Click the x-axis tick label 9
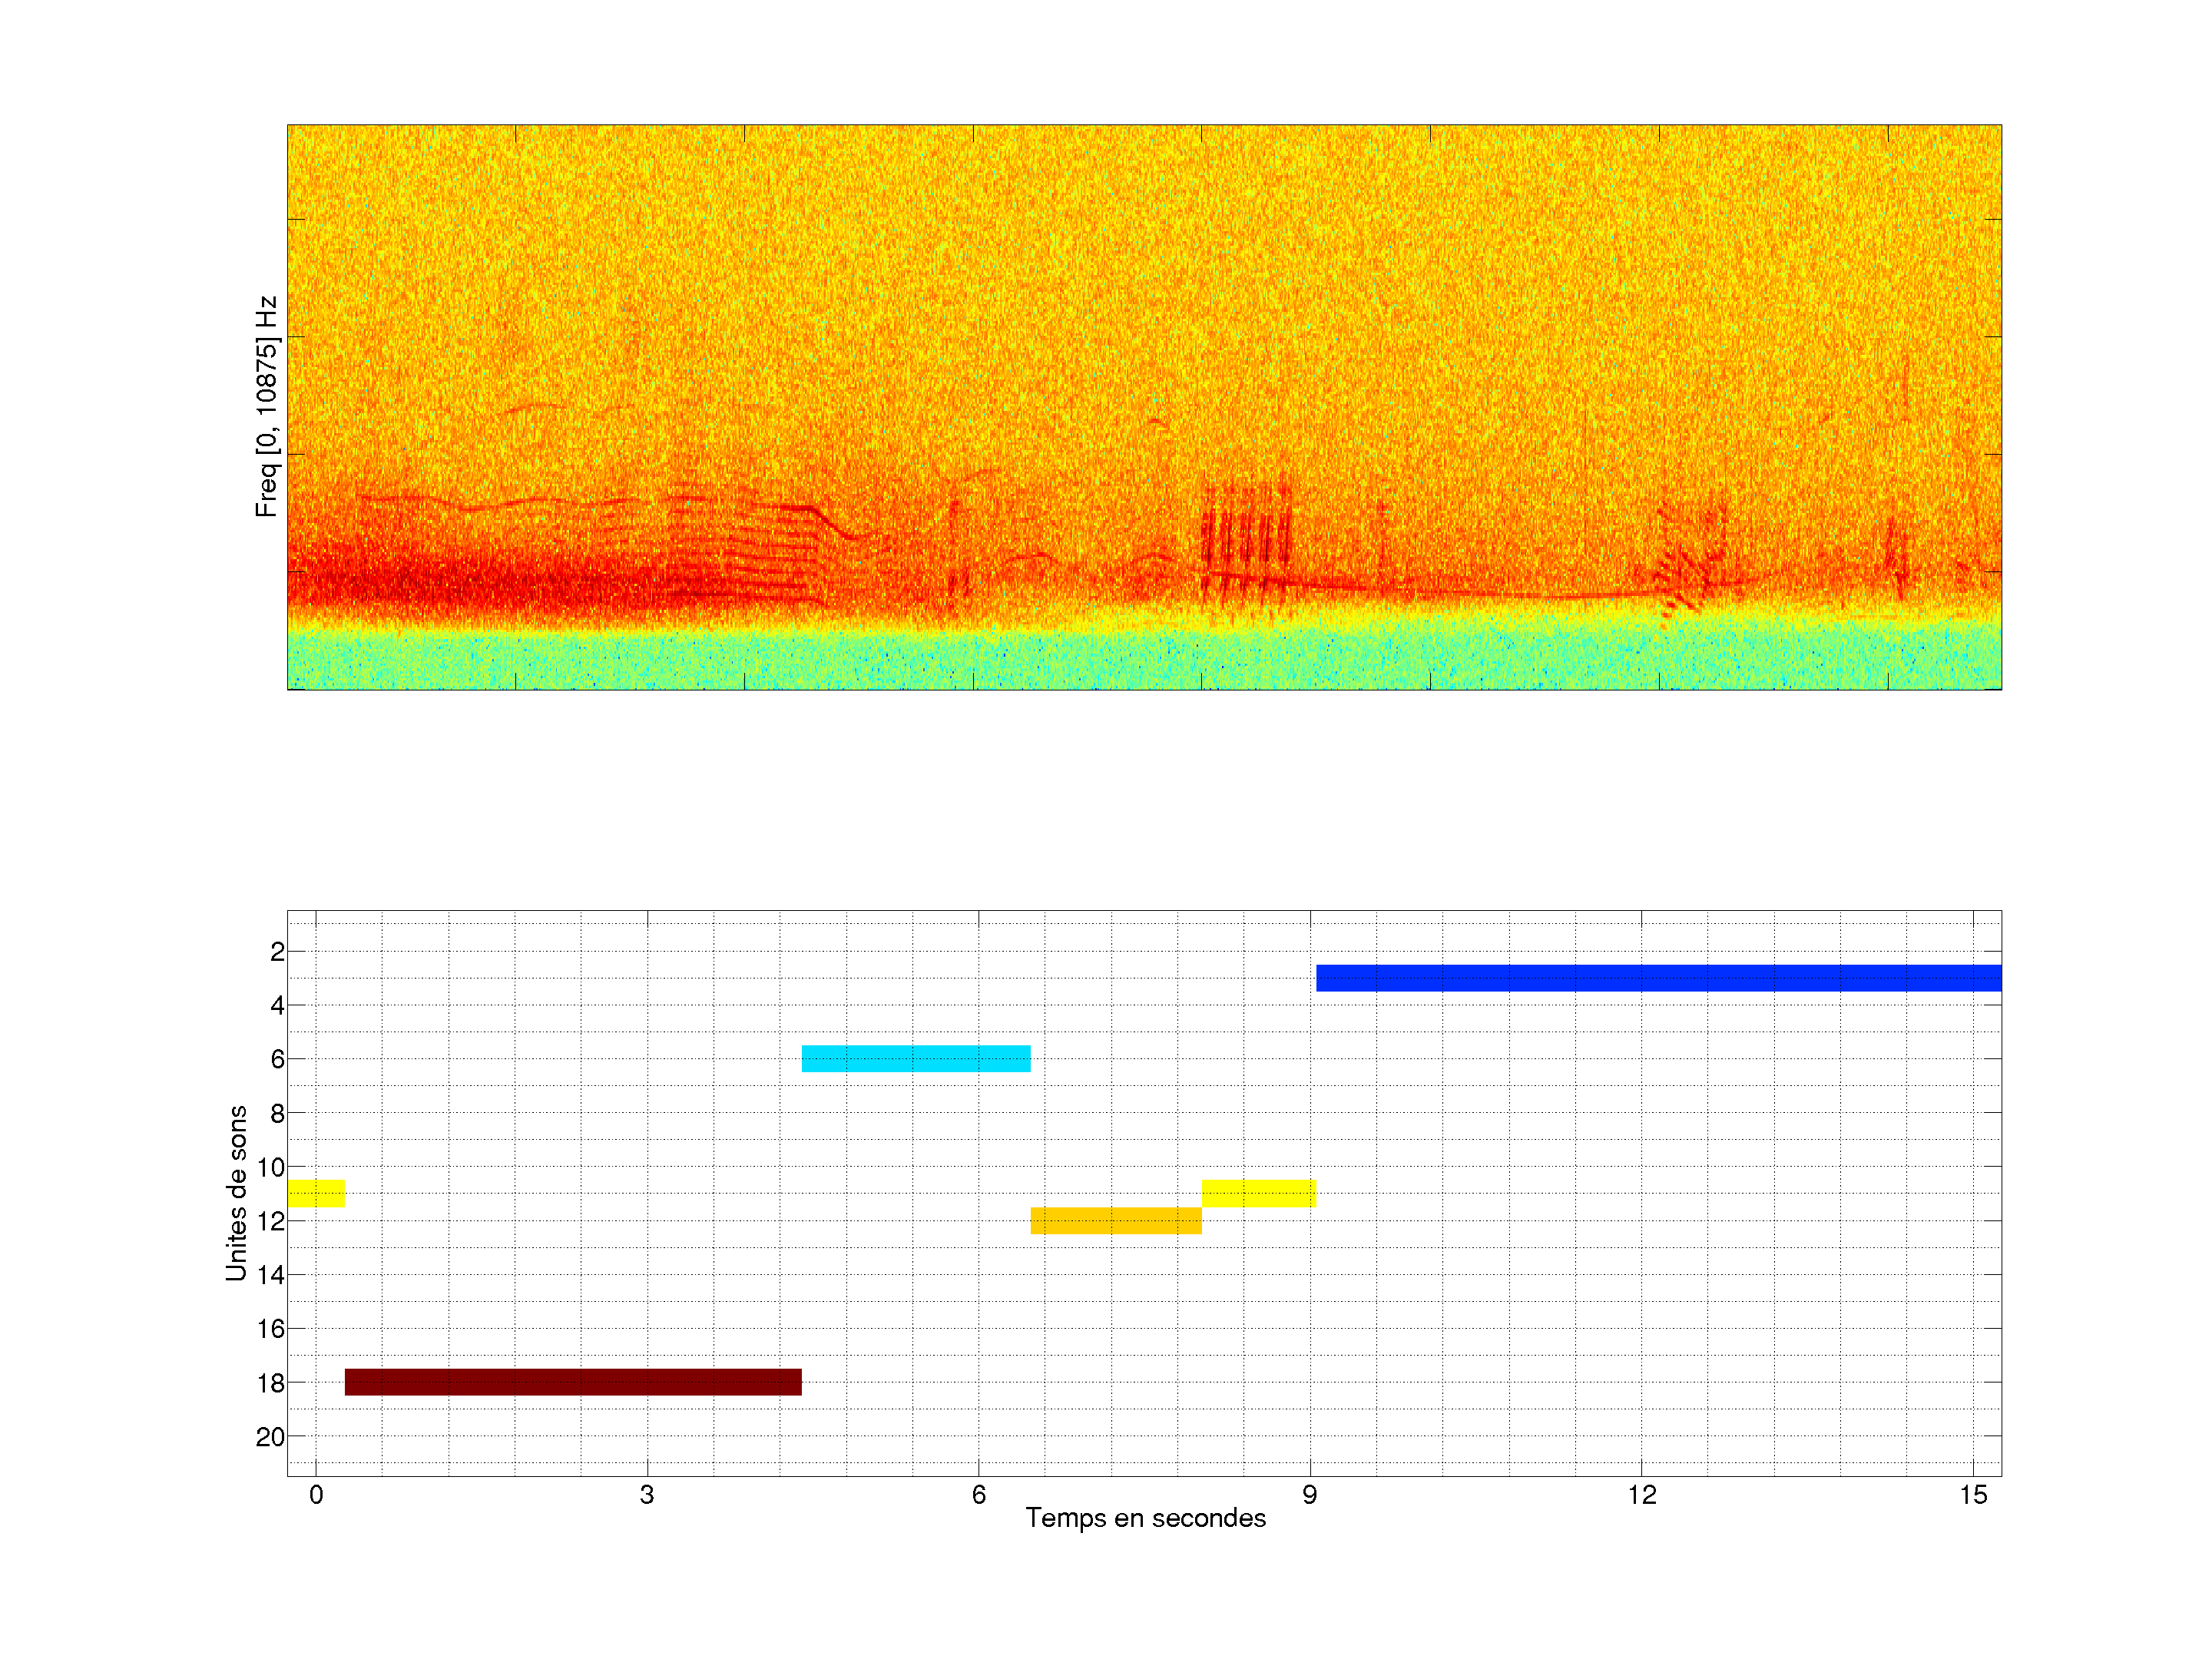 [1309, 1495]
